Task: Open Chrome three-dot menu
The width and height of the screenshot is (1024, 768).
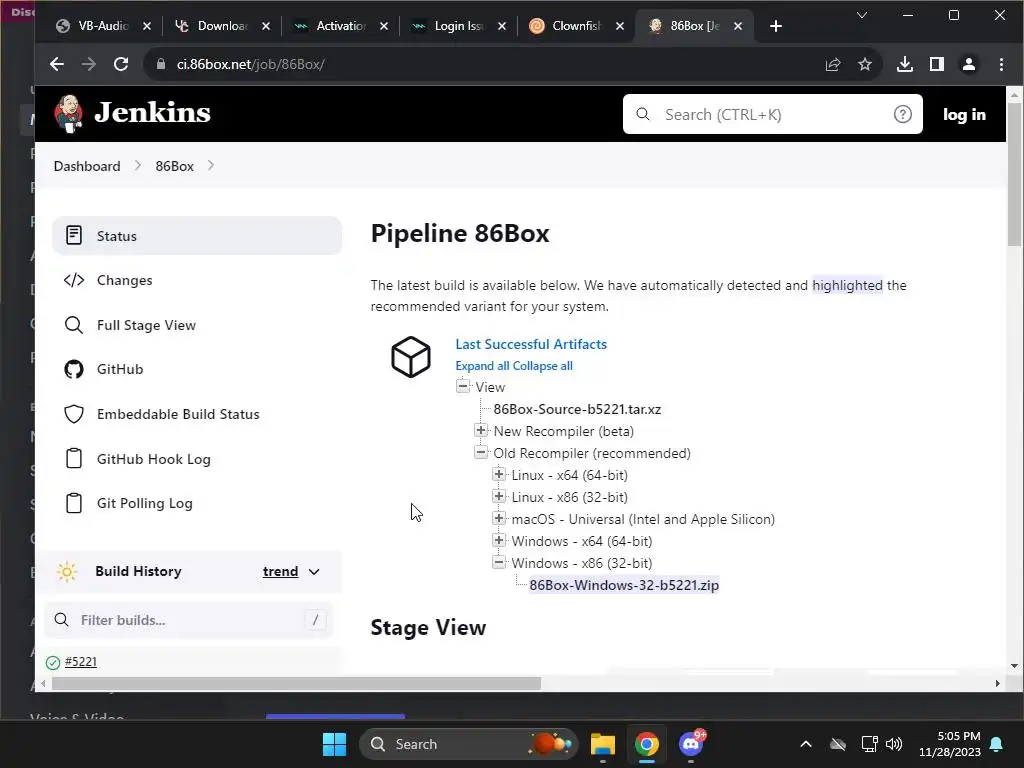Action: click(x=1001, y=64)
